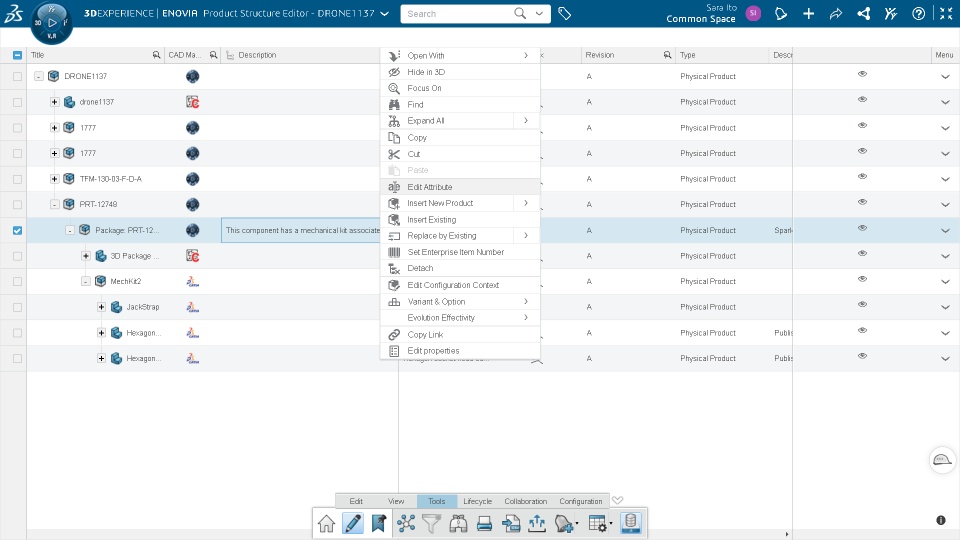960x540 pixels.
Task: Click the search magnifier icon
Action: 520,13
